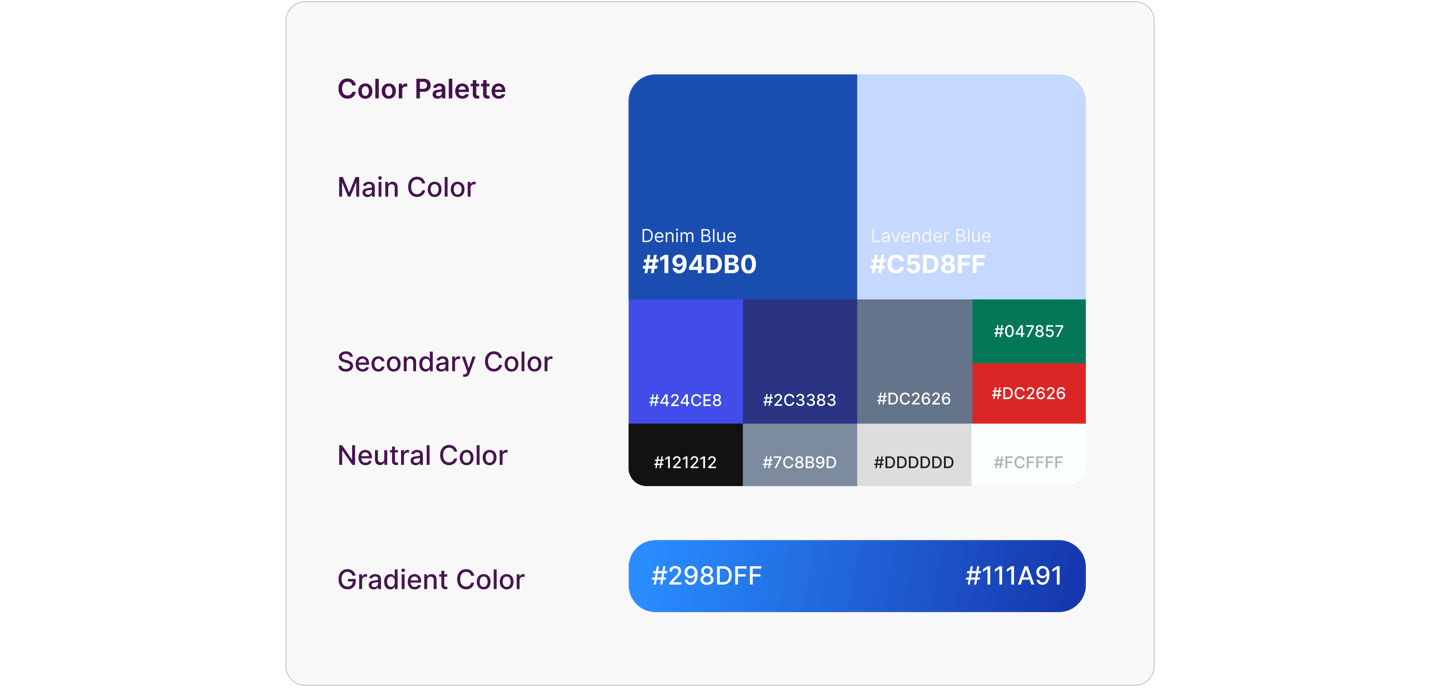Image resolution: width=1440 pixels, height=688 pixels.
Task: Select the light gray #DDDDDD swatch
Action: (914, 455)
